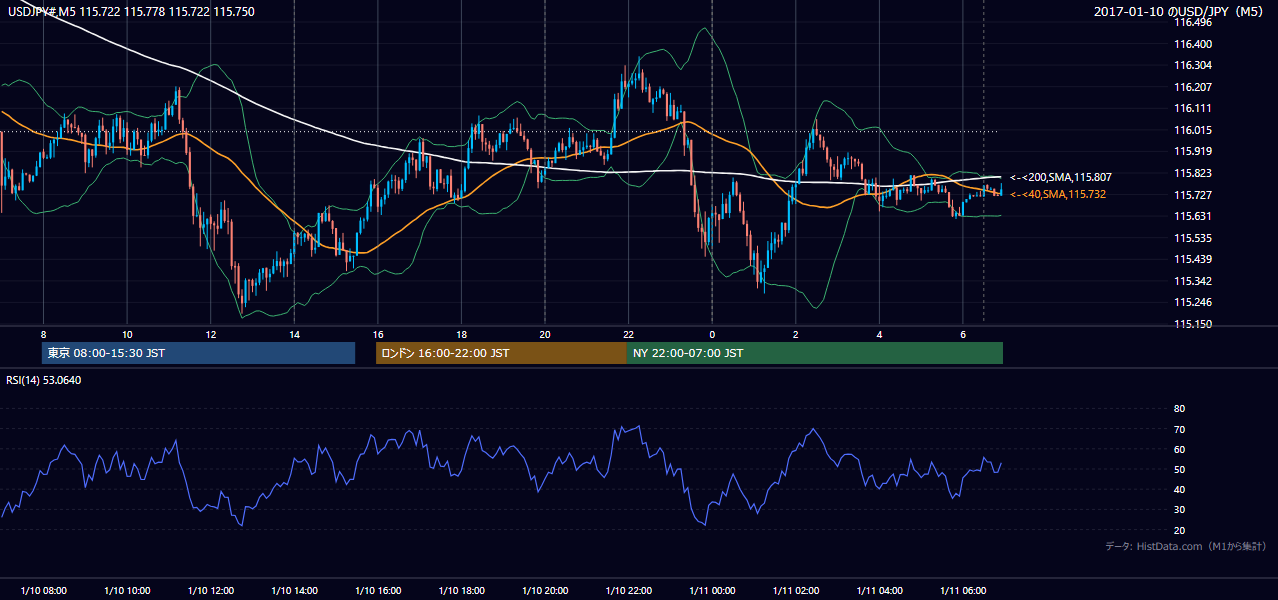The width and height of the screenshot is (1278, 600).
Task: Click hour label 10 on the price chart axis
Action: 127,334
